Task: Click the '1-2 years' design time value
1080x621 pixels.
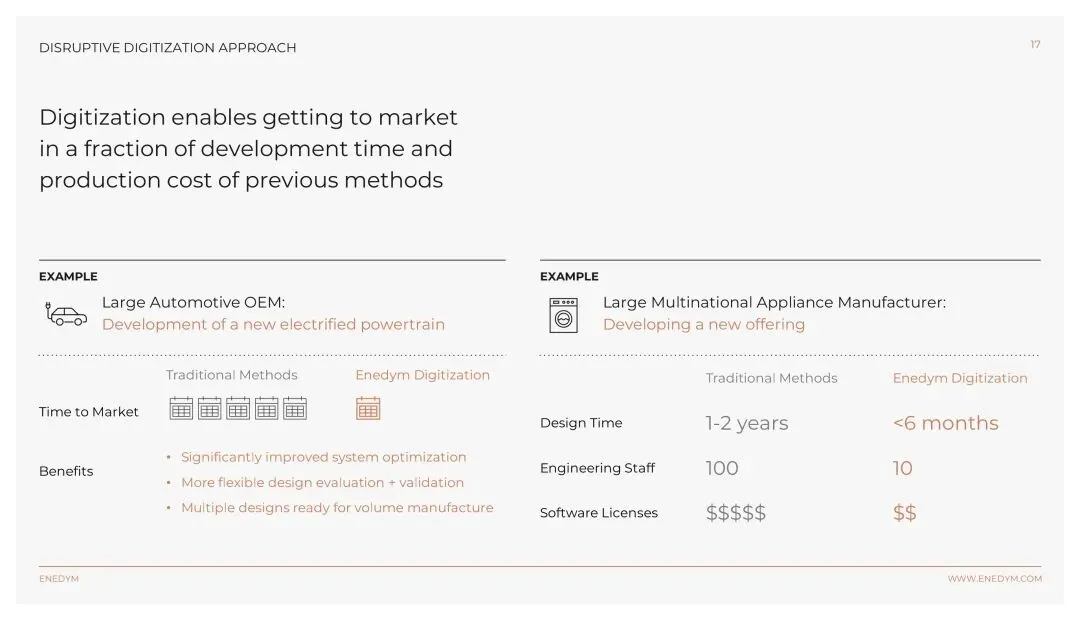Action: point(746,423)
